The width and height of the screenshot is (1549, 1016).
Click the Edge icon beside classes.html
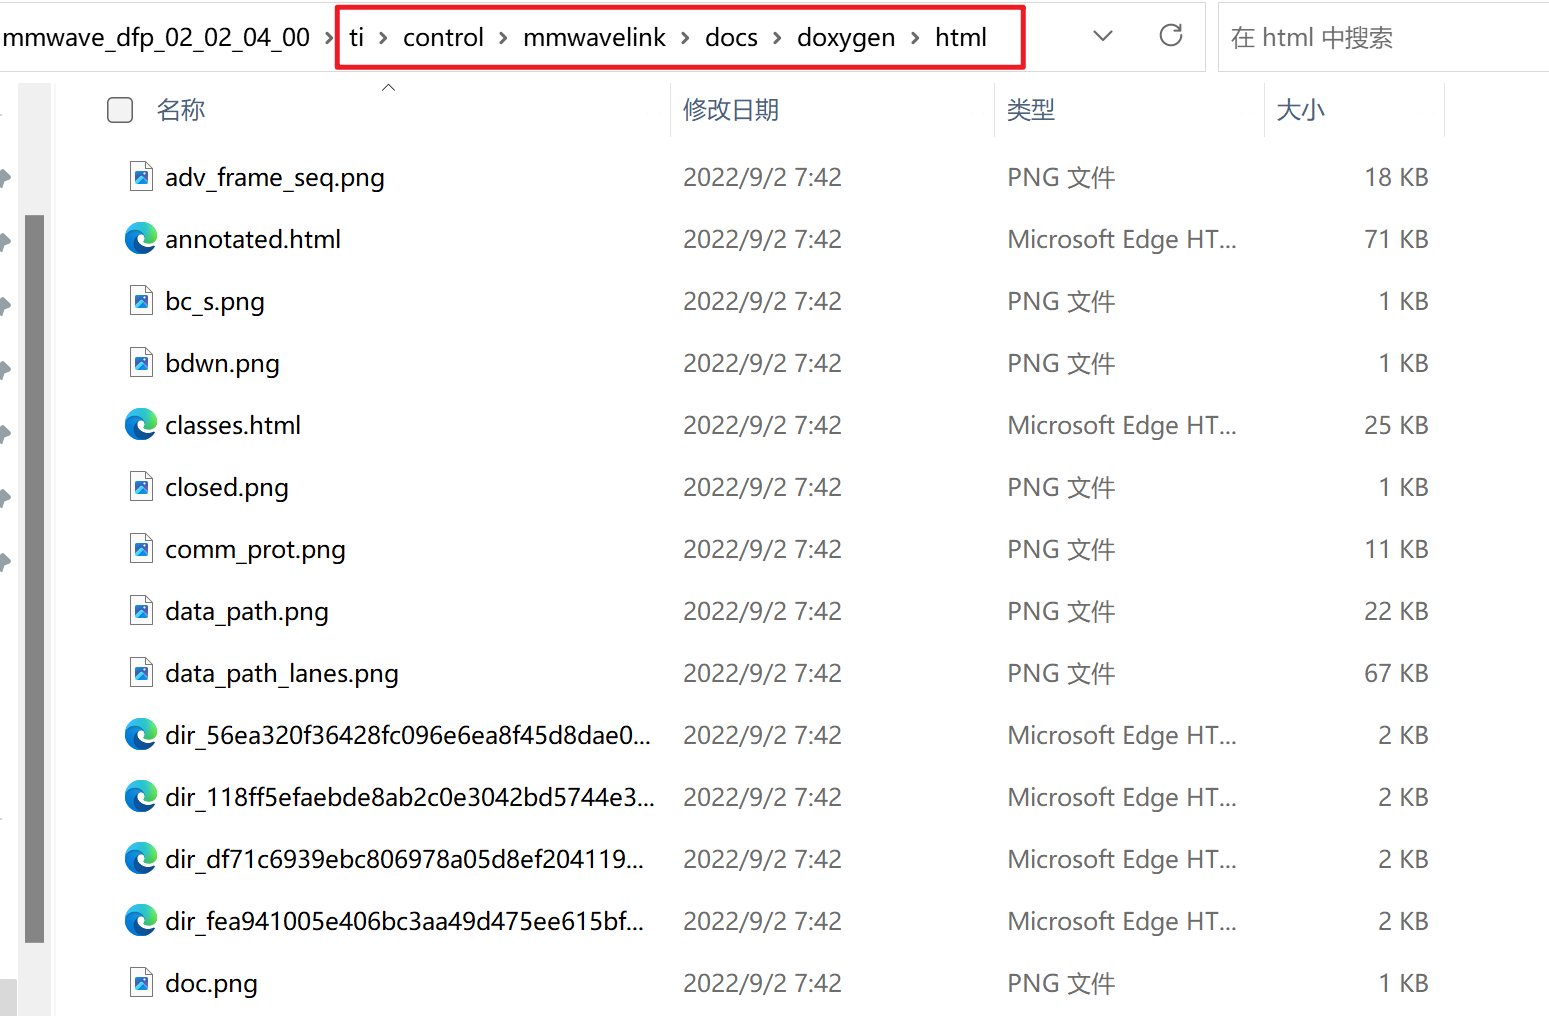[141, 425]
